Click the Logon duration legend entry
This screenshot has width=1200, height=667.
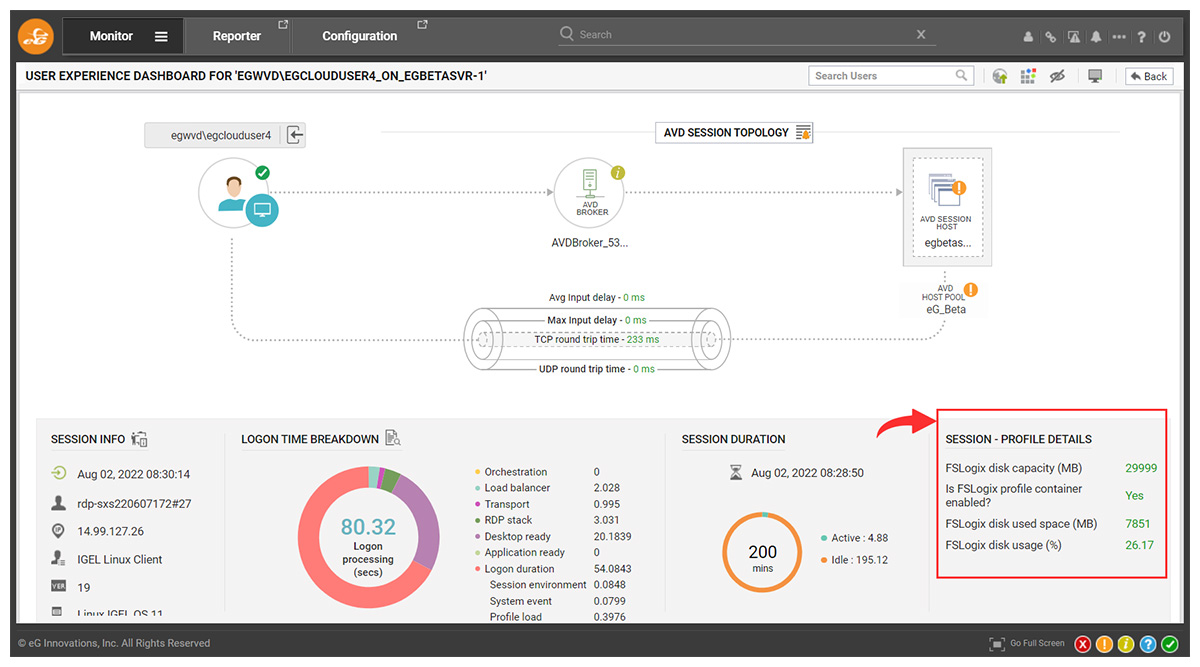514,569
